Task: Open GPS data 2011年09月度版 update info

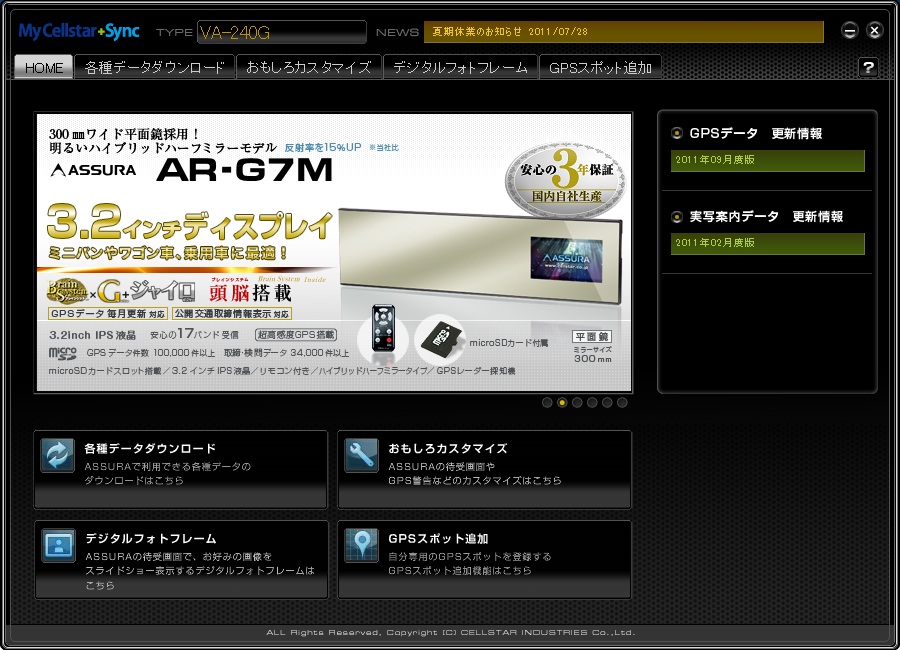Action: pos(767,160)
